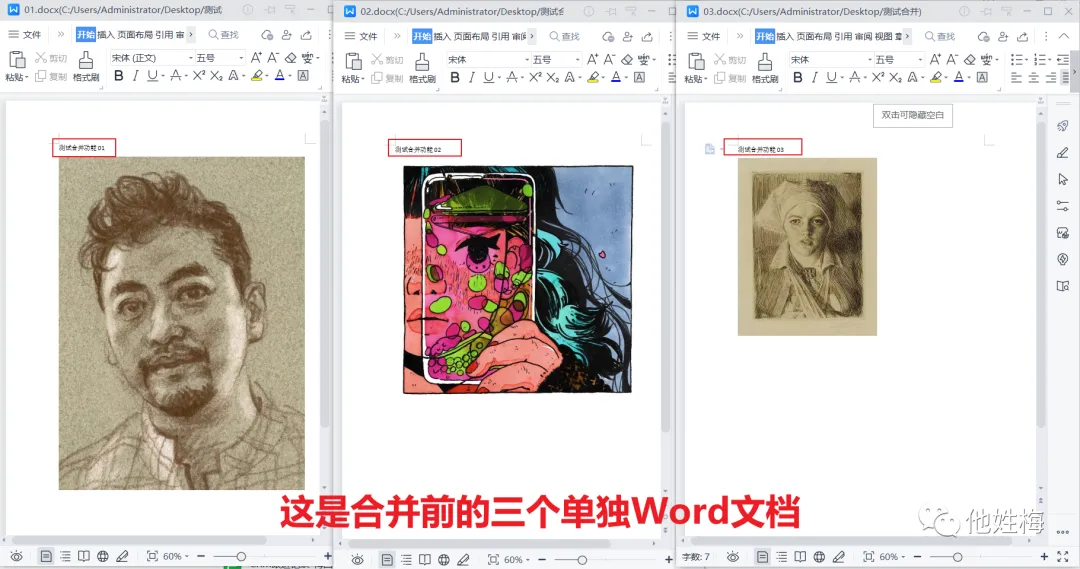This screenshot has width=1080, height=569.
Task: Click Cut (剪切) in the 03.docx window
Action: [x=730, y=60]
